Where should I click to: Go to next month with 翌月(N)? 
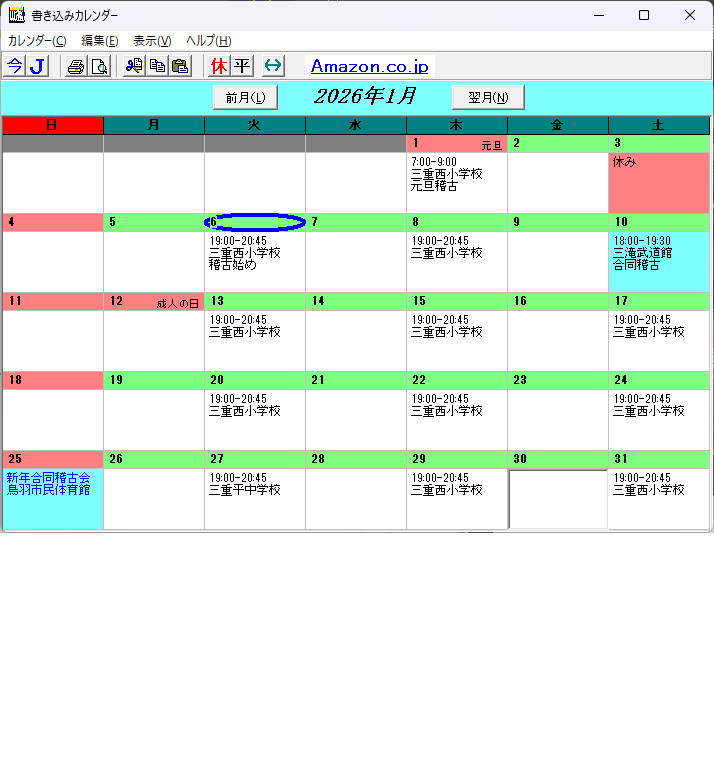(x=488, y=97)
